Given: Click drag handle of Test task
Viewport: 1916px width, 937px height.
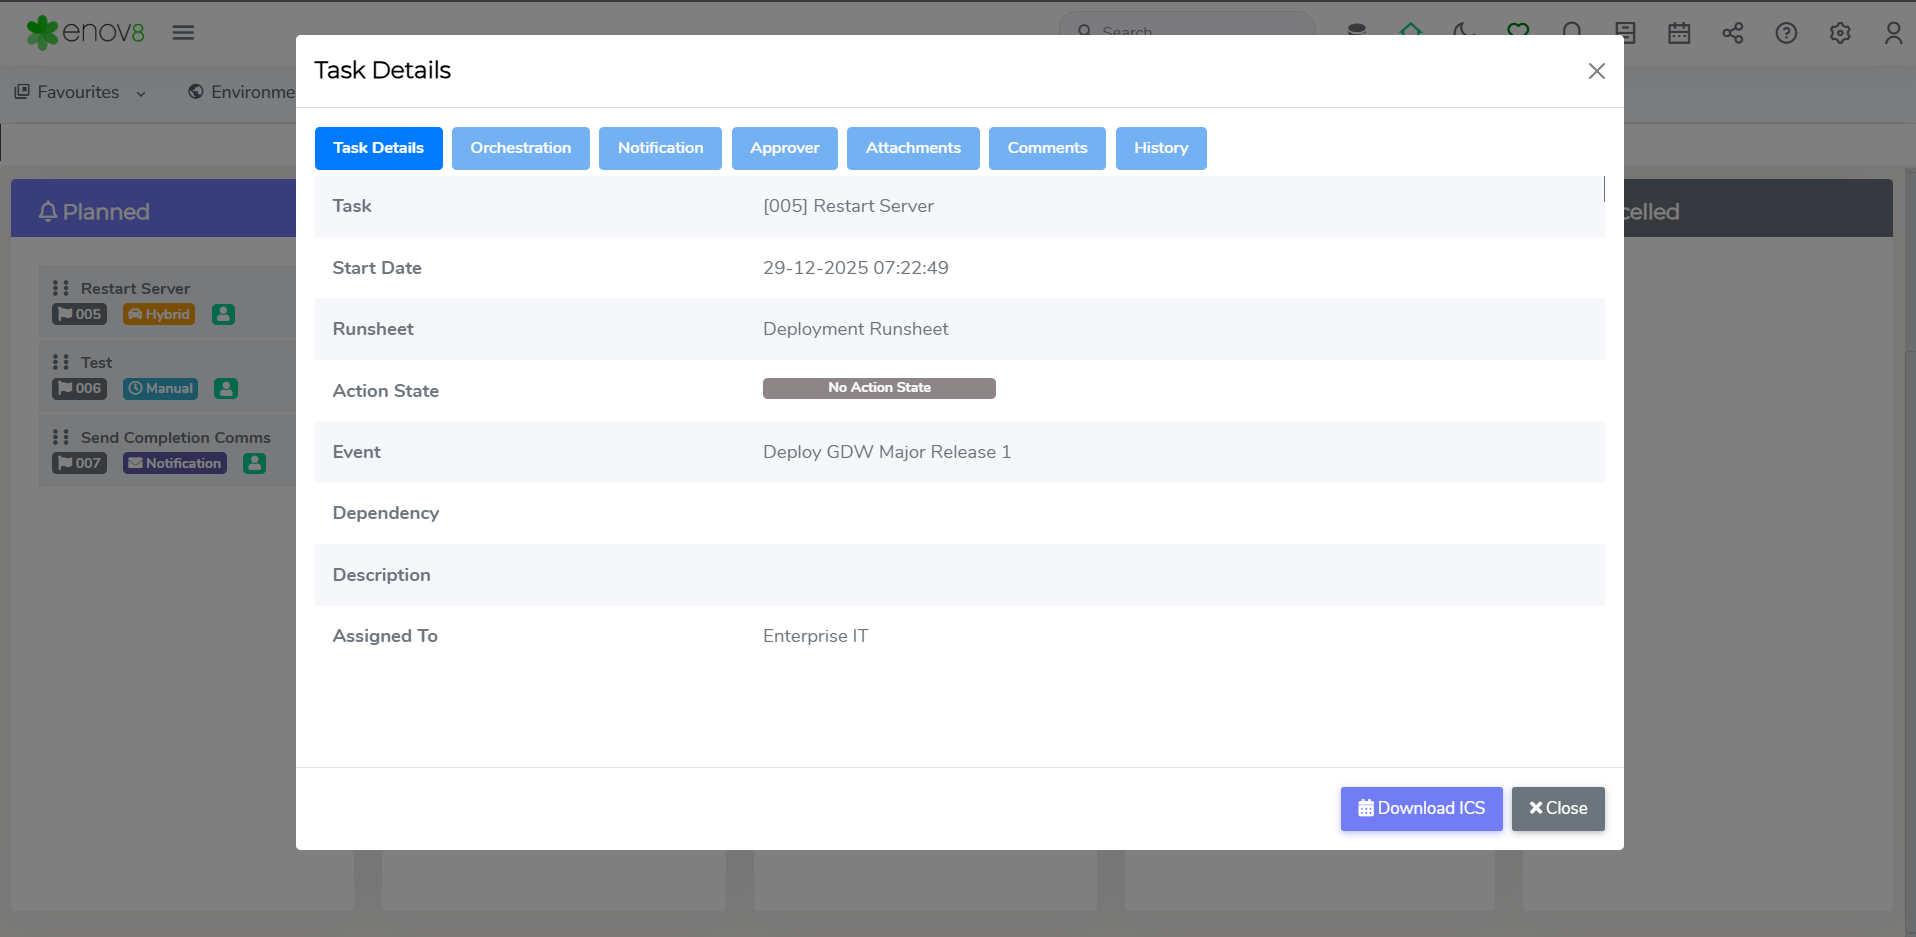Looking at the screenshot, I should point(61,362).
